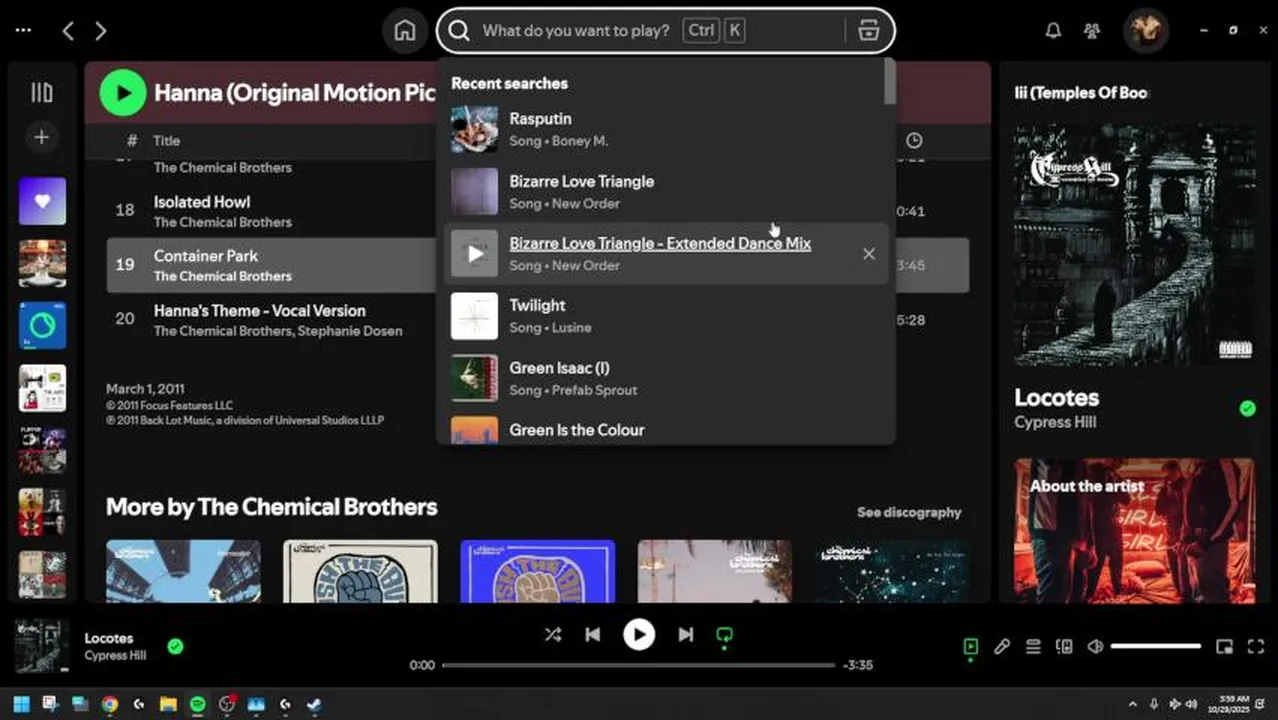The image size is (1278, 720).
Task: Select Rasputin from recent searches
Action: point(665,129)
